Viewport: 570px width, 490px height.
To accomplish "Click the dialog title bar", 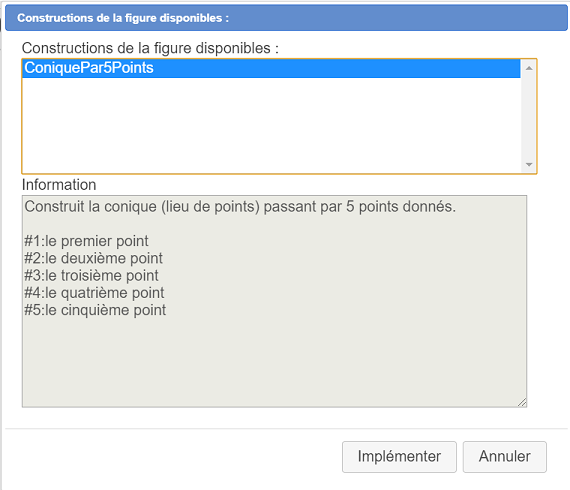I will coord(286,18).
